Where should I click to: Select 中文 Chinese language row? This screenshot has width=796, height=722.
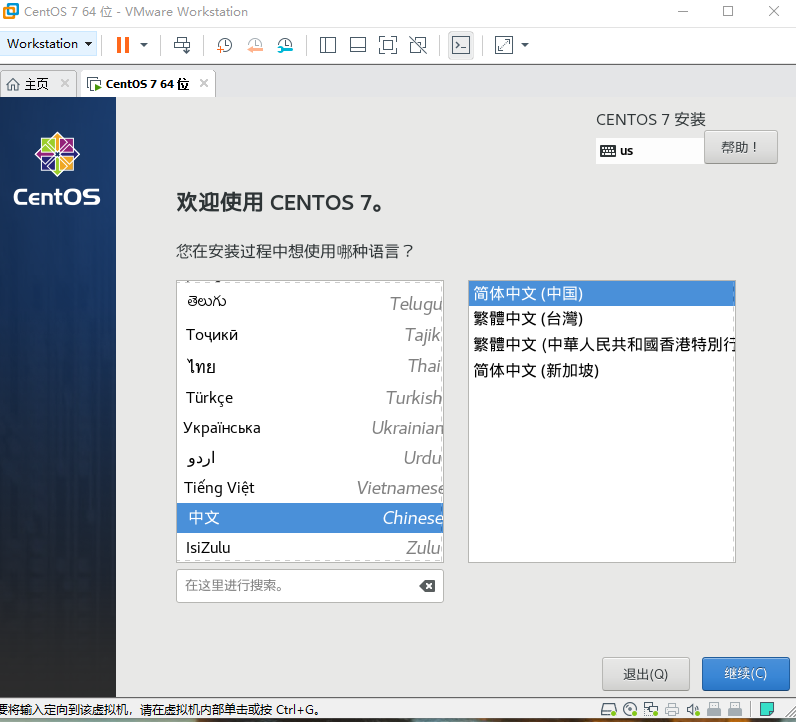pos(310,518)
